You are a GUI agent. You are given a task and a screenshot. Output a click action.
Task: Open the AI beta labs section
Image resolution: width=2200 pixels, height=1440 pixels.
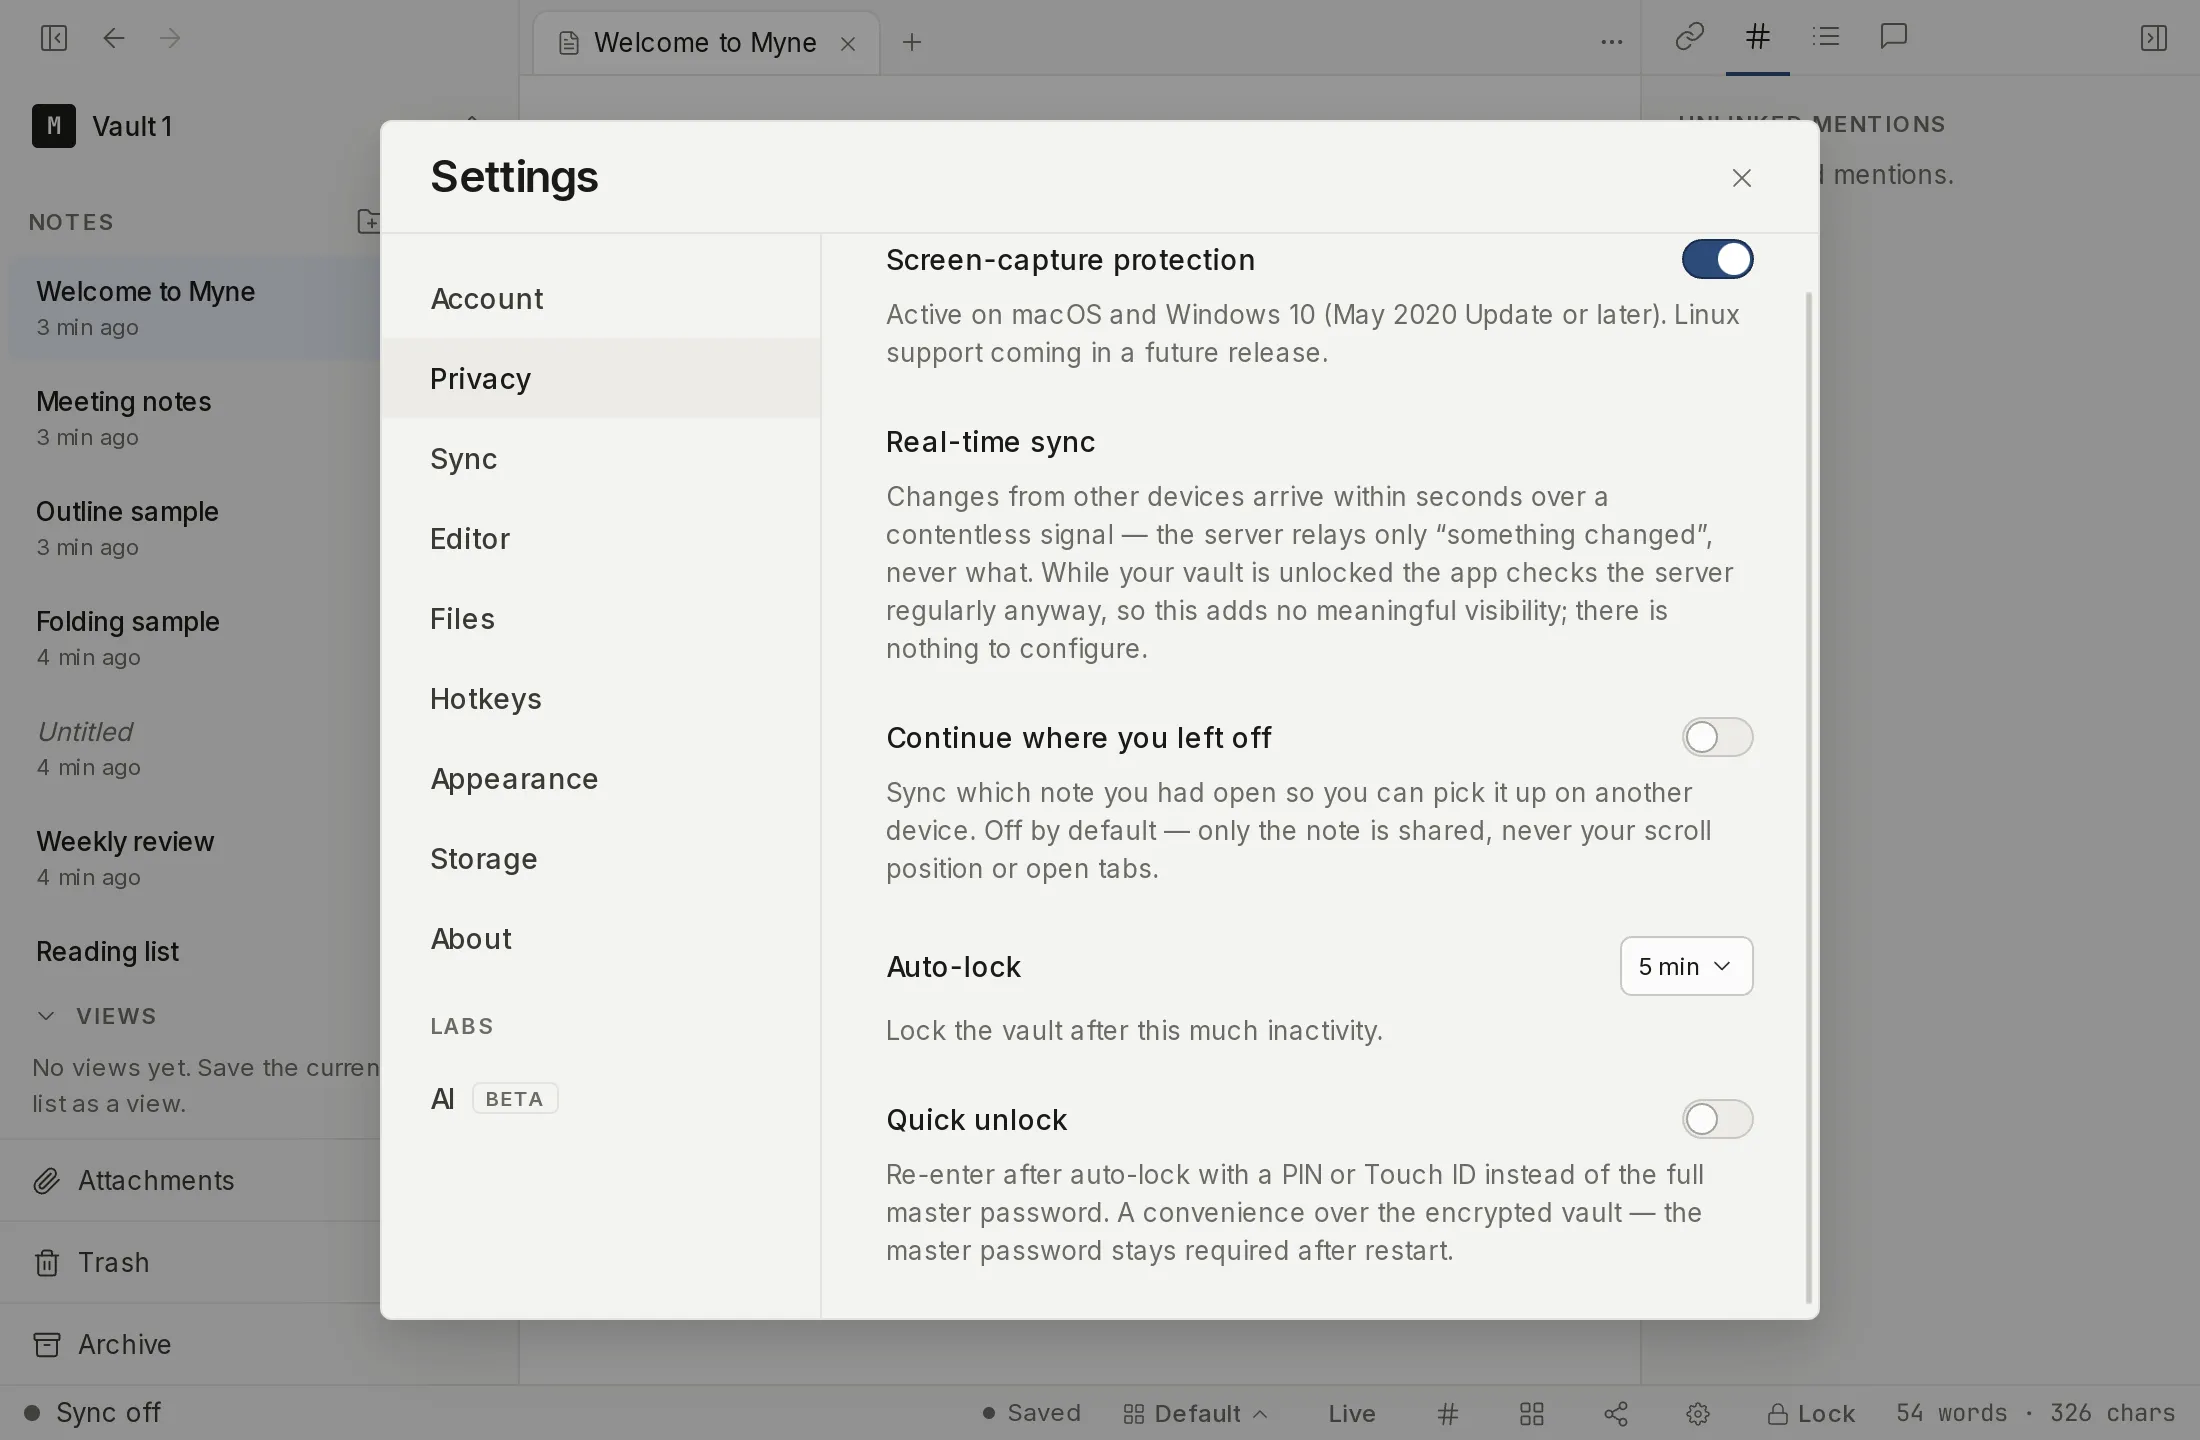point(600,1098)
